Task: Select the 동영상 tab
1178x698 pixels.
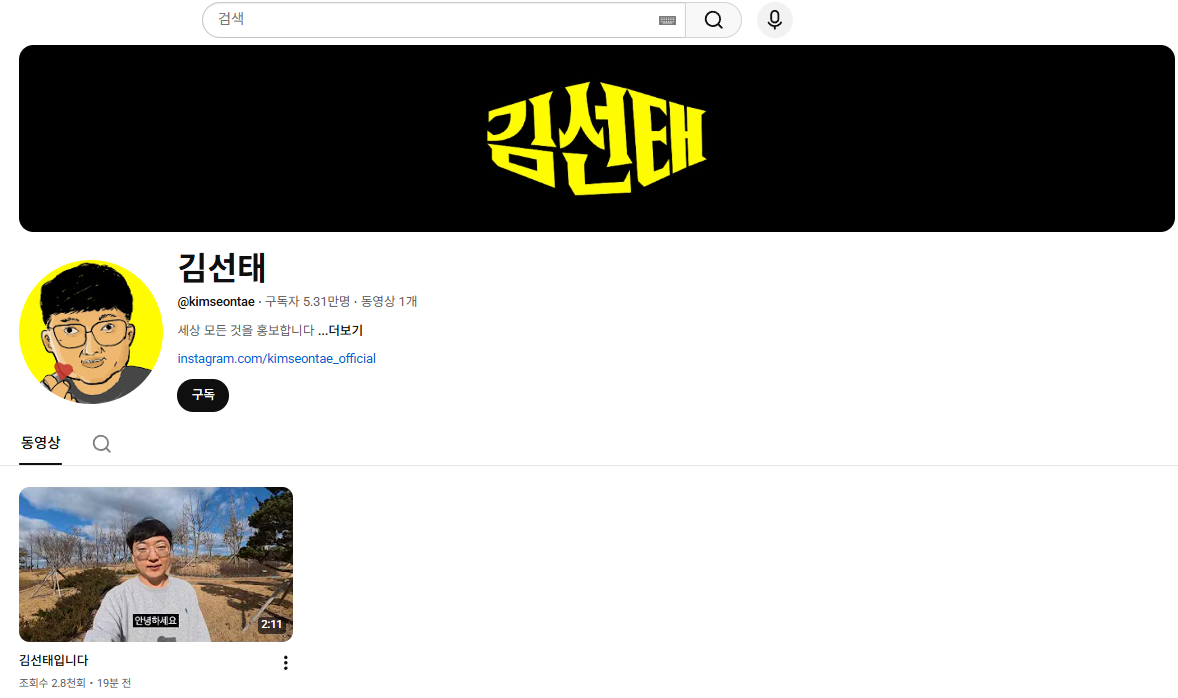Action: coord(41,443)
